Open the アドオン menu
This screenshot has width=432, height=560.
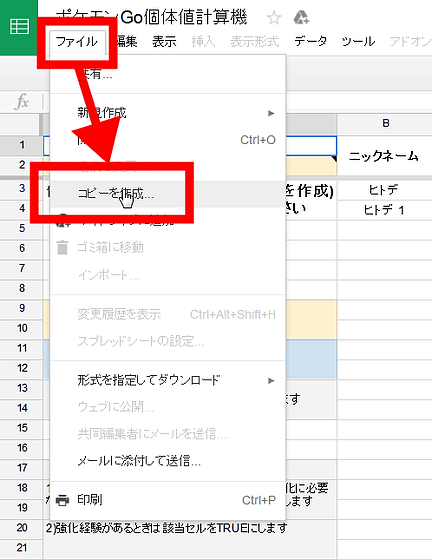411,42
